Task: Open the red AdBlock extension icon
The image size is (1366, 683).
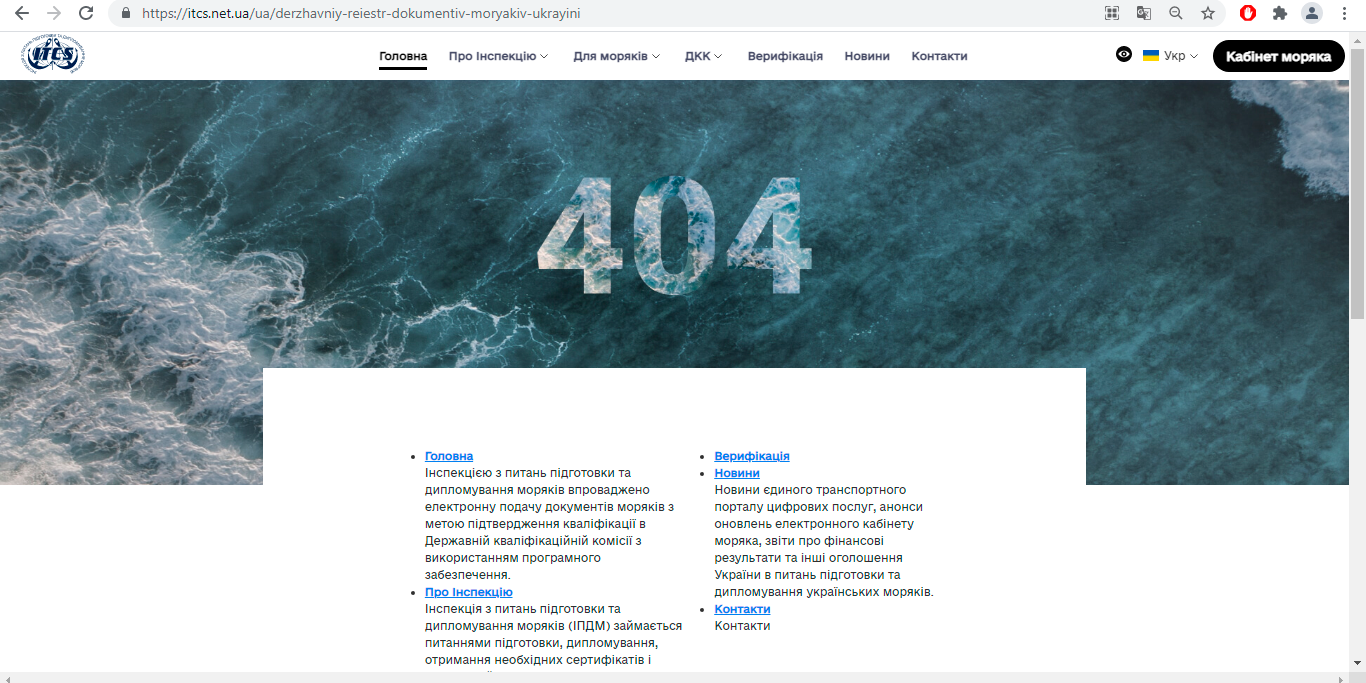Action: click(1247, 13)
